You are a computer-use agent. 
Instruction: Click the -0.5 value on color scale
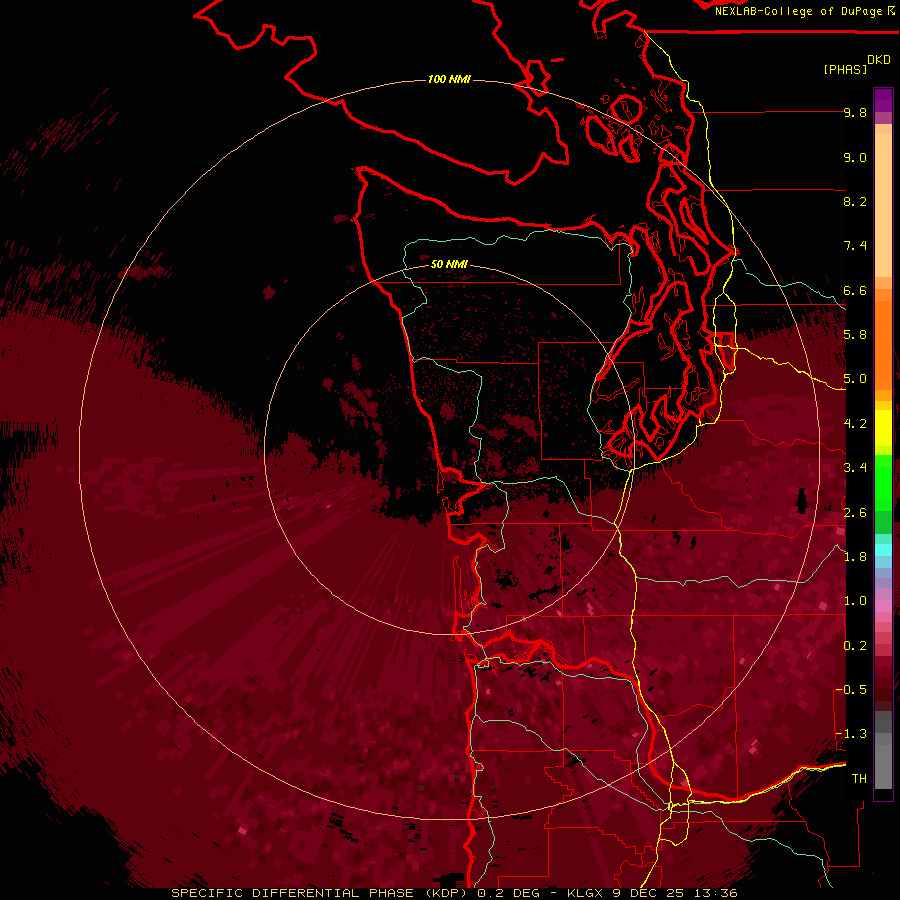(851, 690)
